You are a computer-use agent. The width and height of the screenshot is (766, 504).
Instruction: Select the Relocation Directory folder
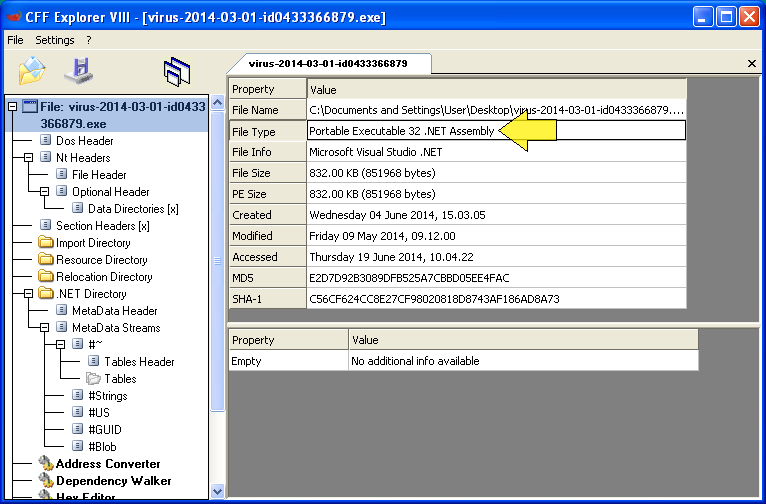(x=104, y=277)
